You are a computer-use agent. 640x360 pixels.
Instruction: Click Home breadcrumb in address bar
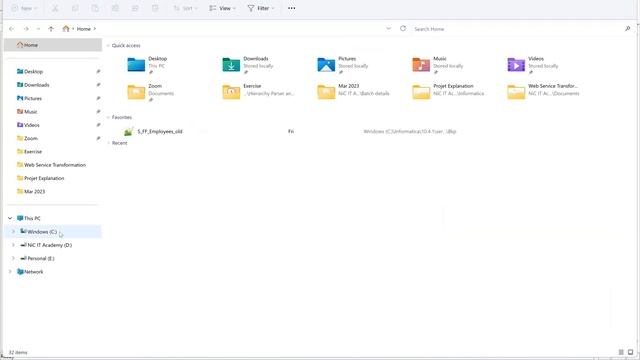coord(84,29)
